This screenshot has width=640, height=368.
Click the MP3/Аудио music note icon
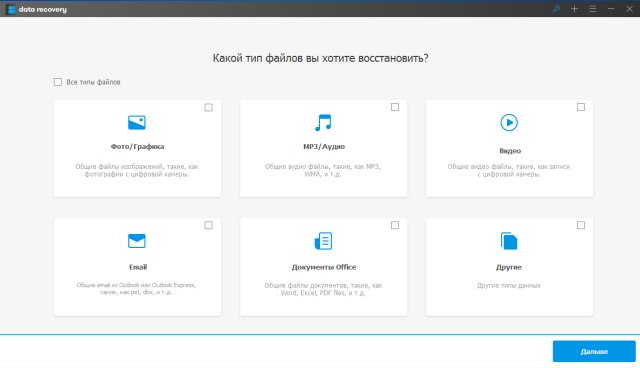click(323, 122)
